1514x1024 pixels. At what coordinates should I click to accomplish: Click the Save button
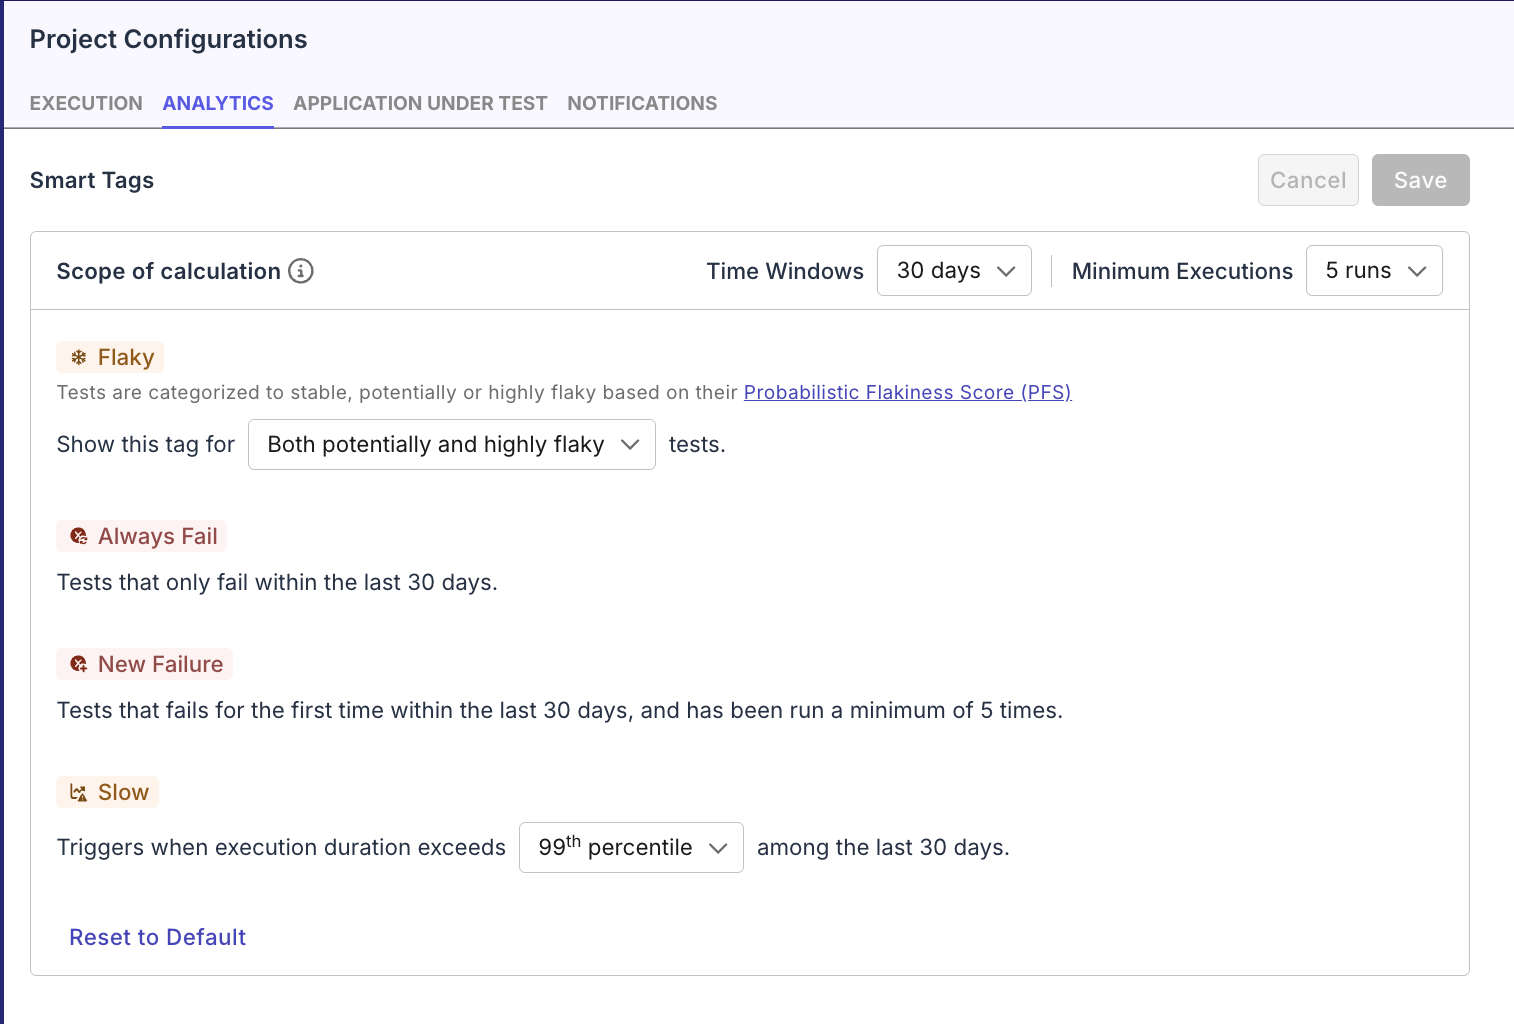click(1420, 180)
